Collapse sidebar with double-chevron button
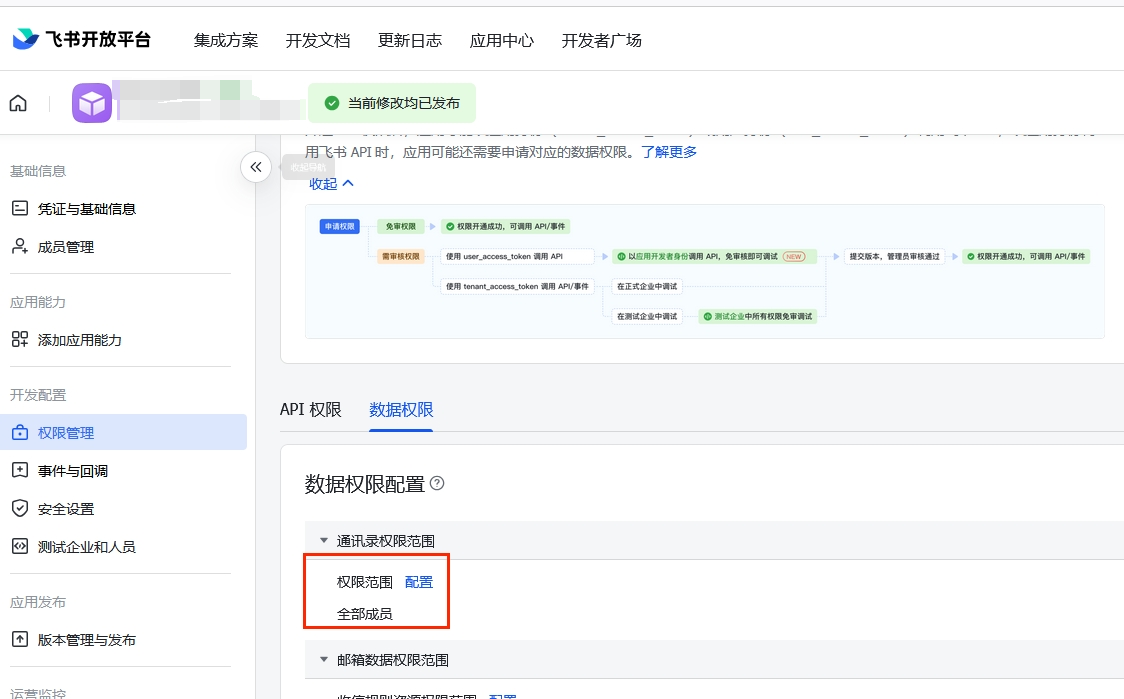The image size is (1124, 699). click(256, 167)
